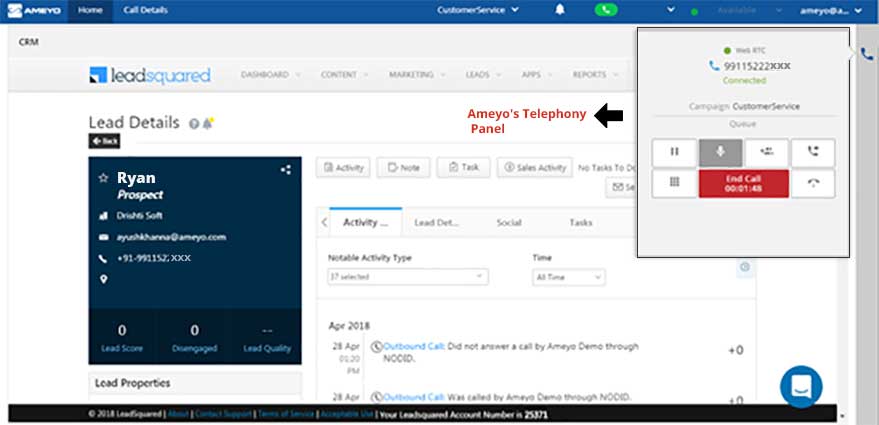Click the Disengaged value
The height and width of the screenshot is (425, 879).
(195, 330)
